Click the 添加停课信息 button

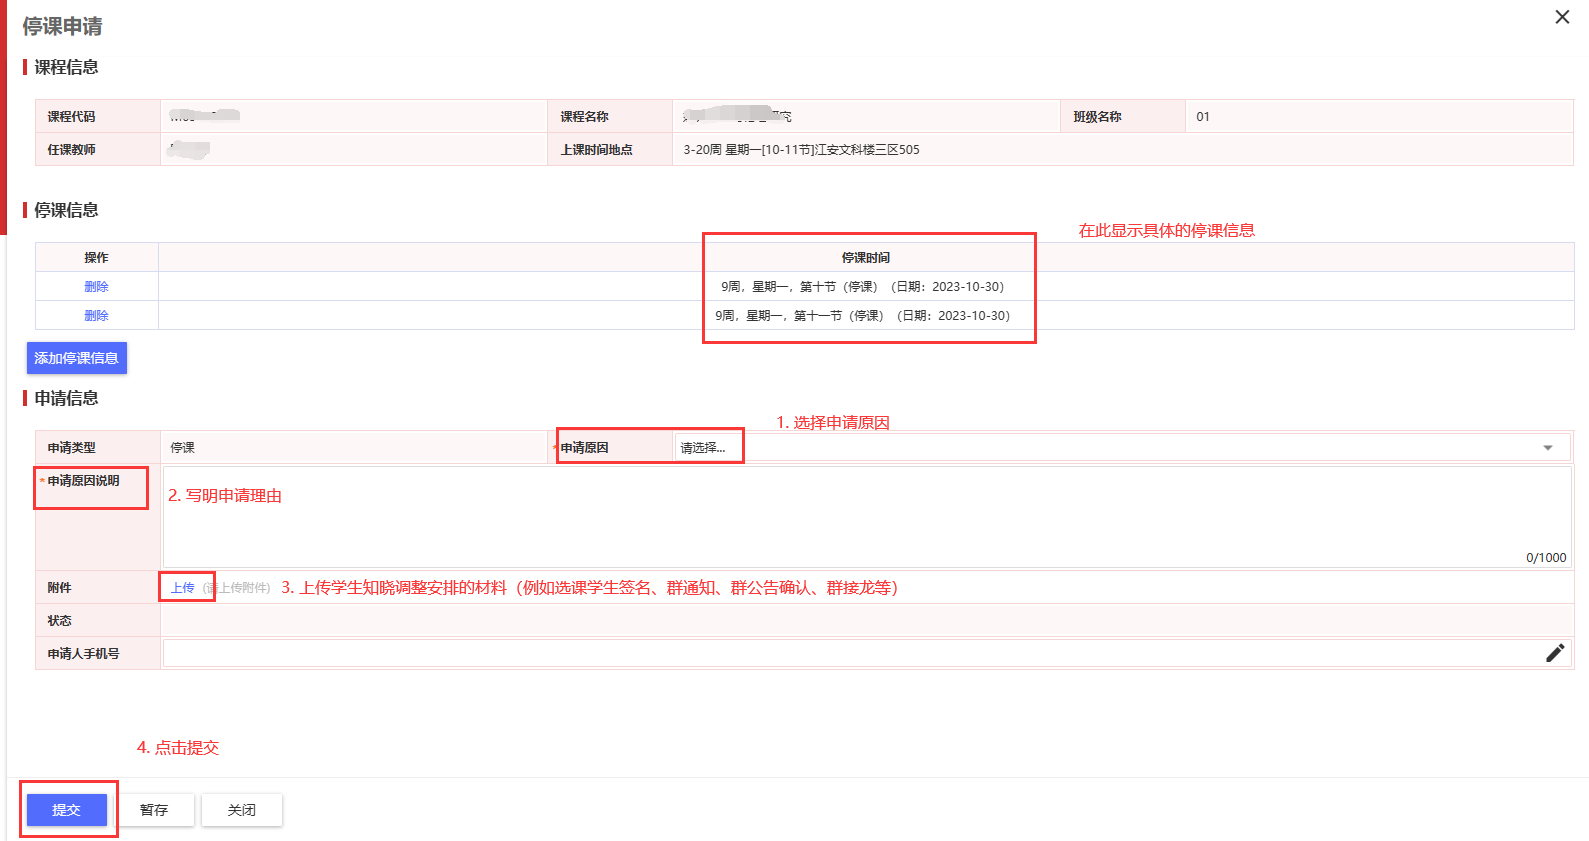(76, 358)
